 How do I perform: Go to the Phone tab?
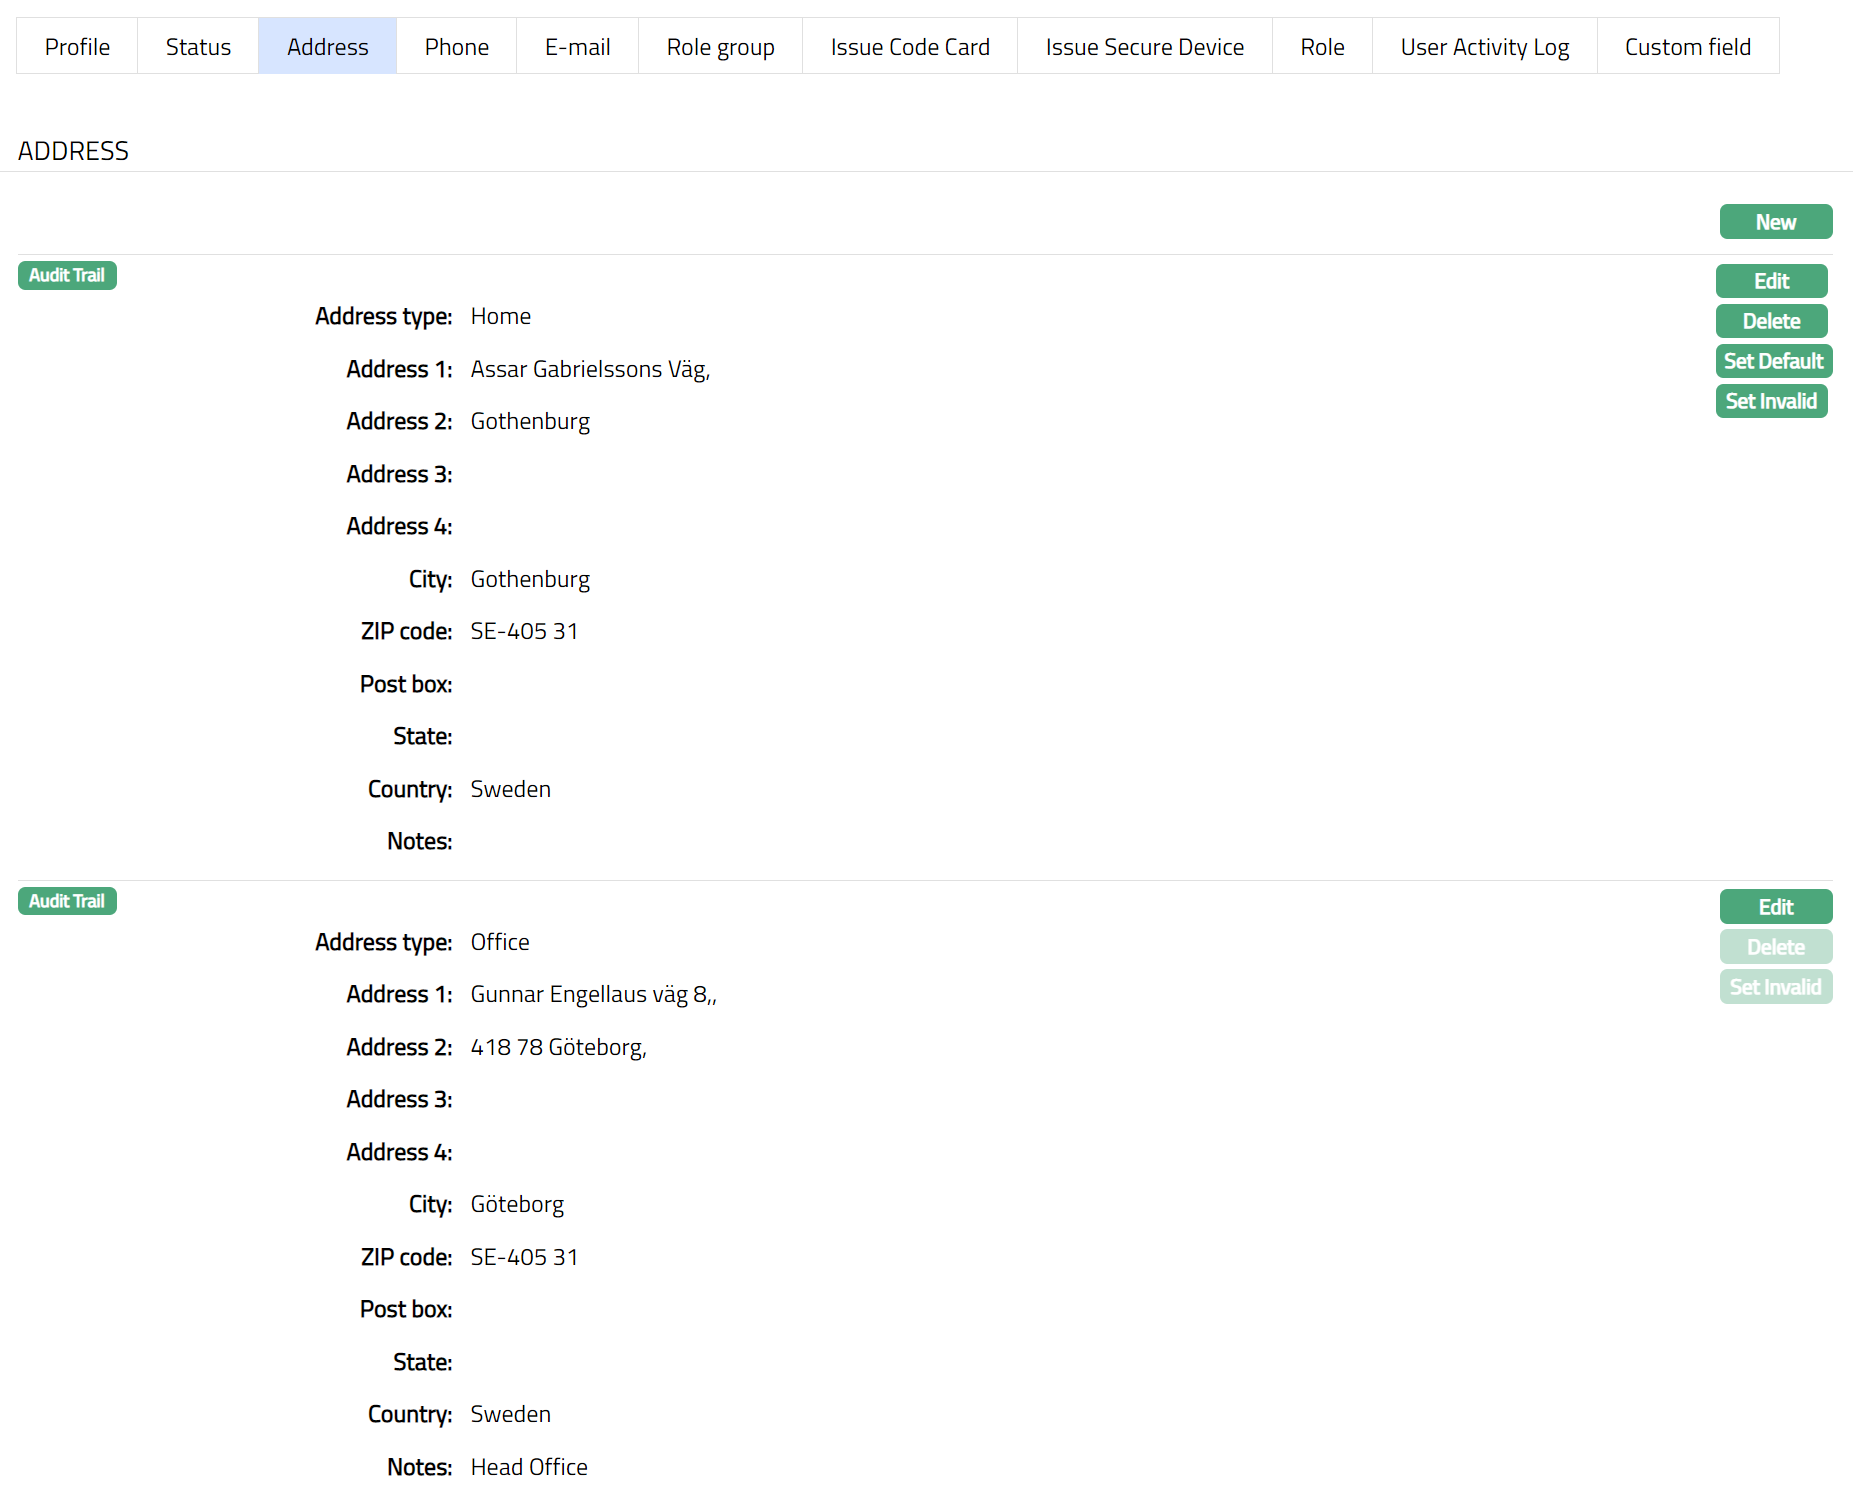[x=456, y=47]
